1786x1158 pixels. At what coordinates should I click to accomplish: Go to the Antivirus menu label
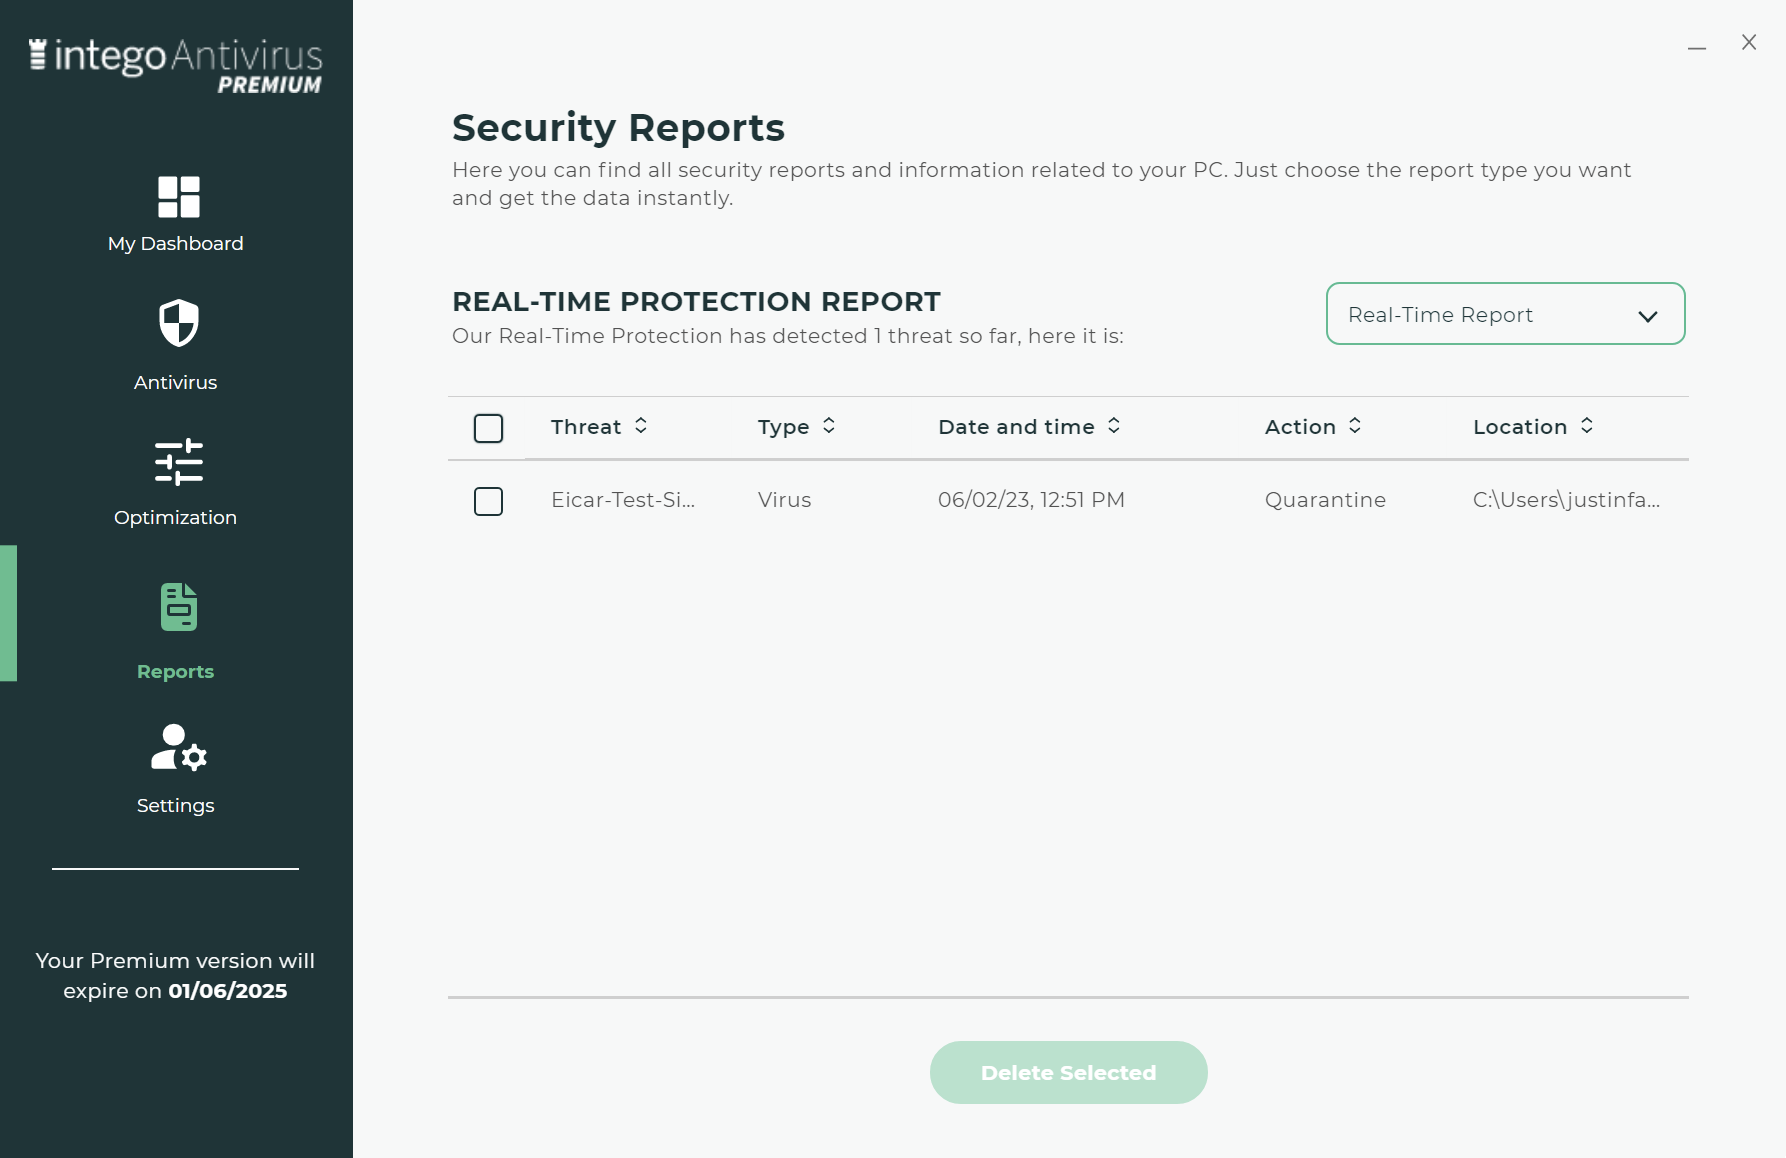(x=175, y=383)
